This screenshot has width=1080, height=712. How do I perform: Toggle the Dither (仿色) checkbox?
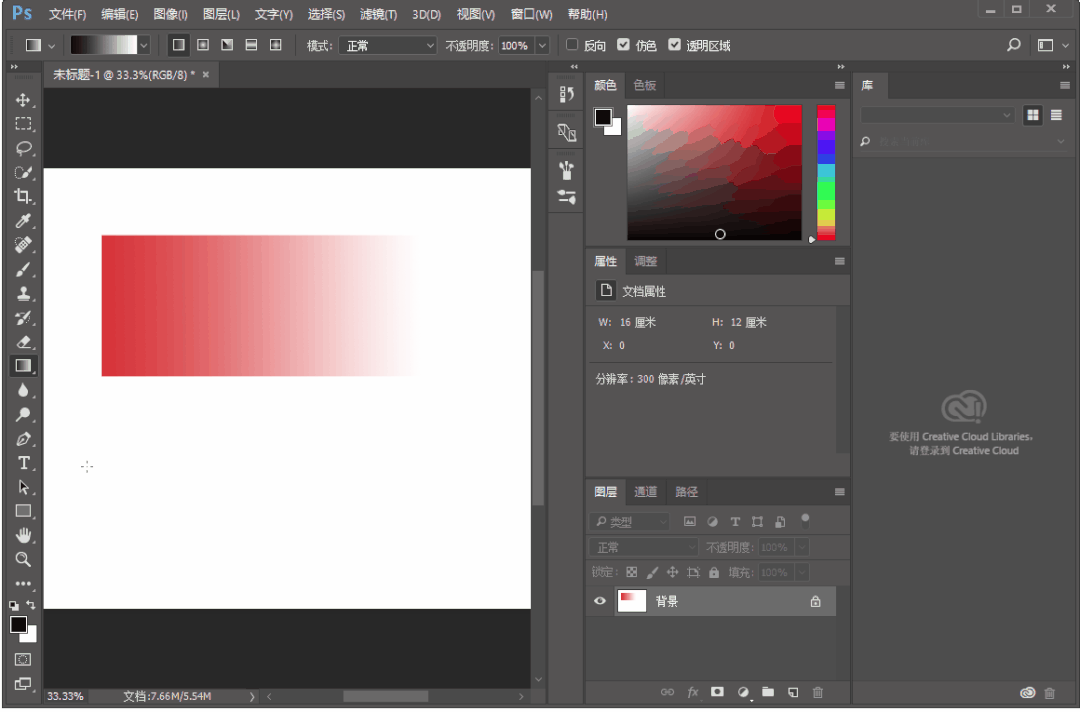(623, 45)
